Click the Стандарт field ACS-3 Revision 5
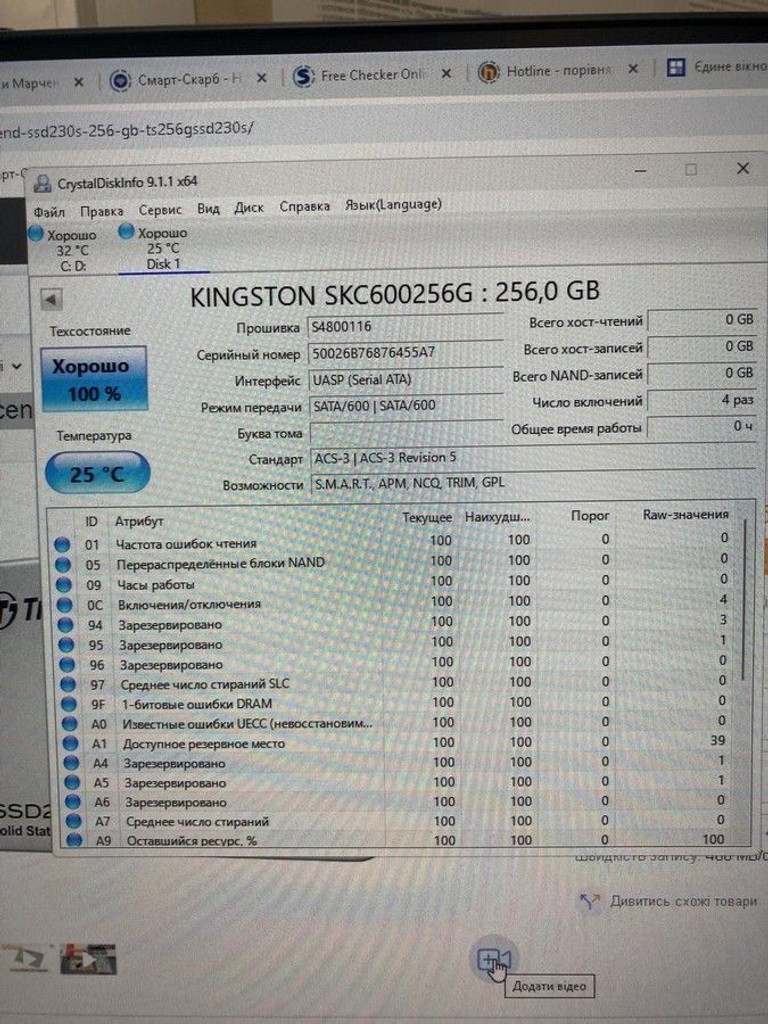768x1024 pixels. pyautogui.click(x=532, y=458)
